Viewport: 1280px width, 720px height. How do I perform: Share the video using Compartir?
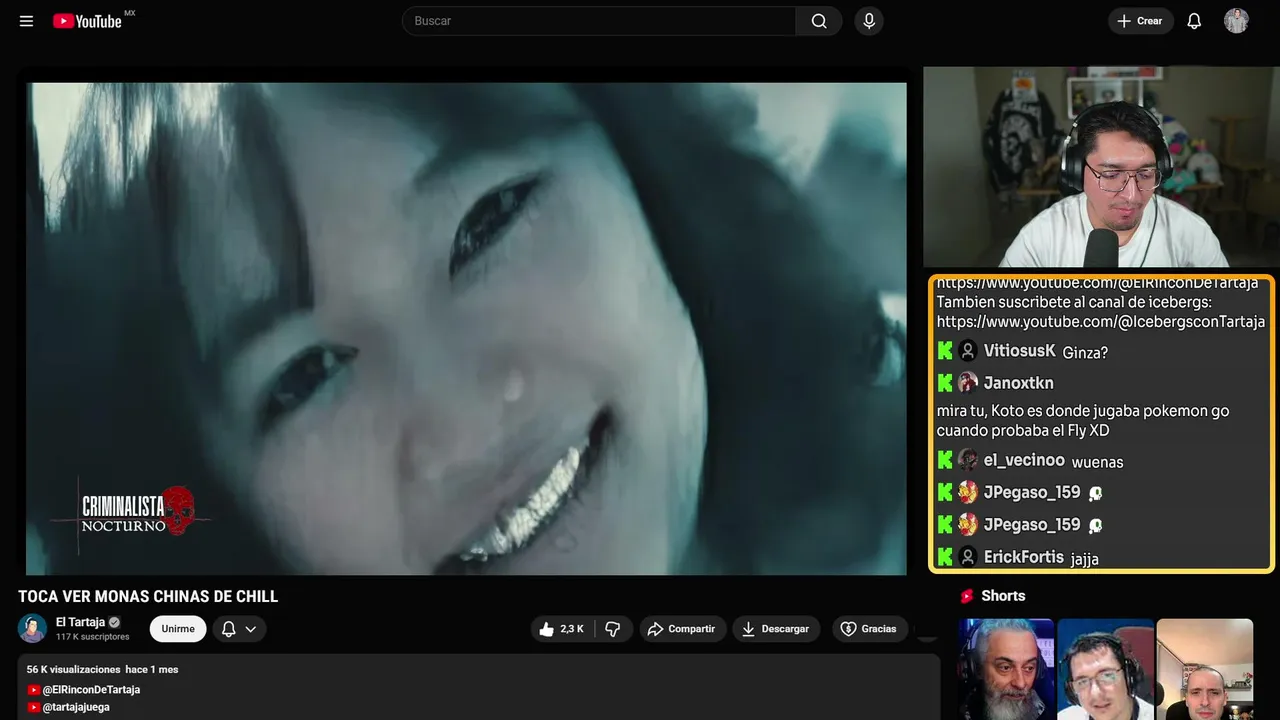(x=683, y=629)
